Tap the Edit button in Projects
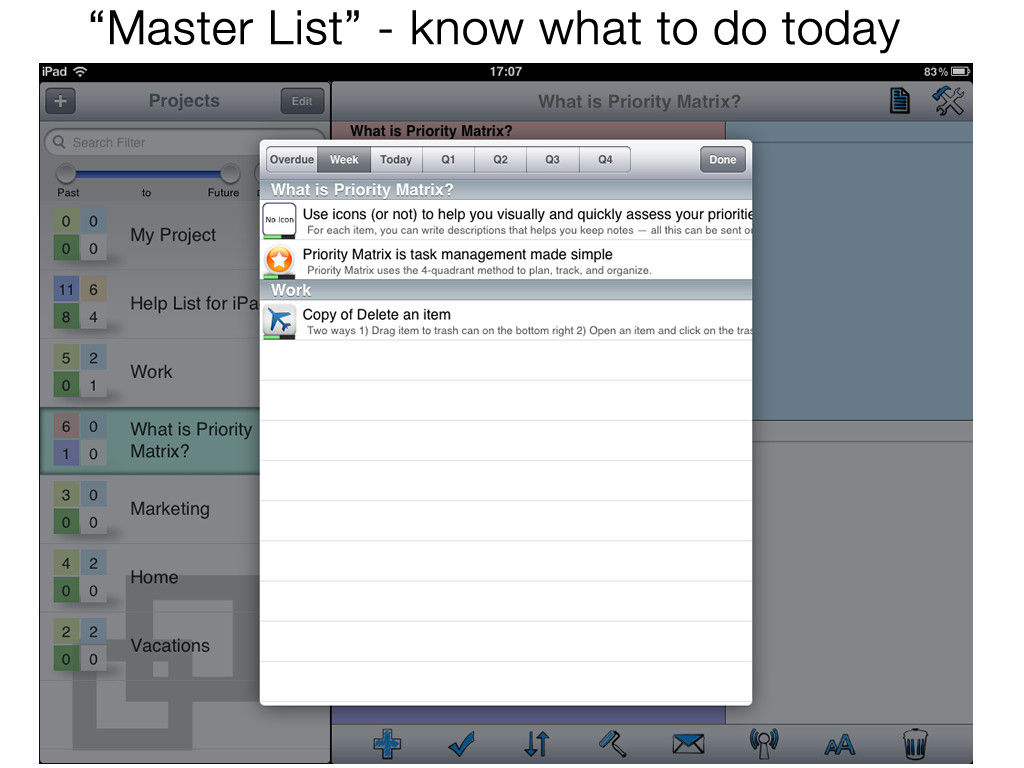1024x768 pixels. [x=302, y=101]
